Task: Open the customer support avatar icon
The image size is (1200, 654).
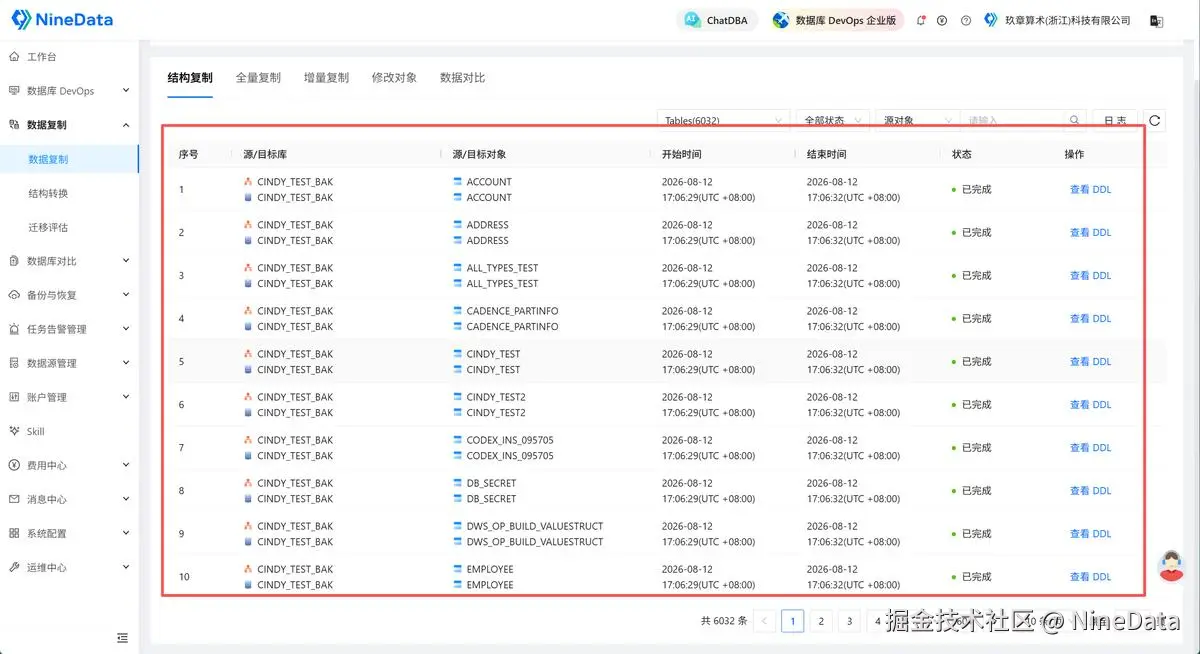Action: [x=1171, y=566]
